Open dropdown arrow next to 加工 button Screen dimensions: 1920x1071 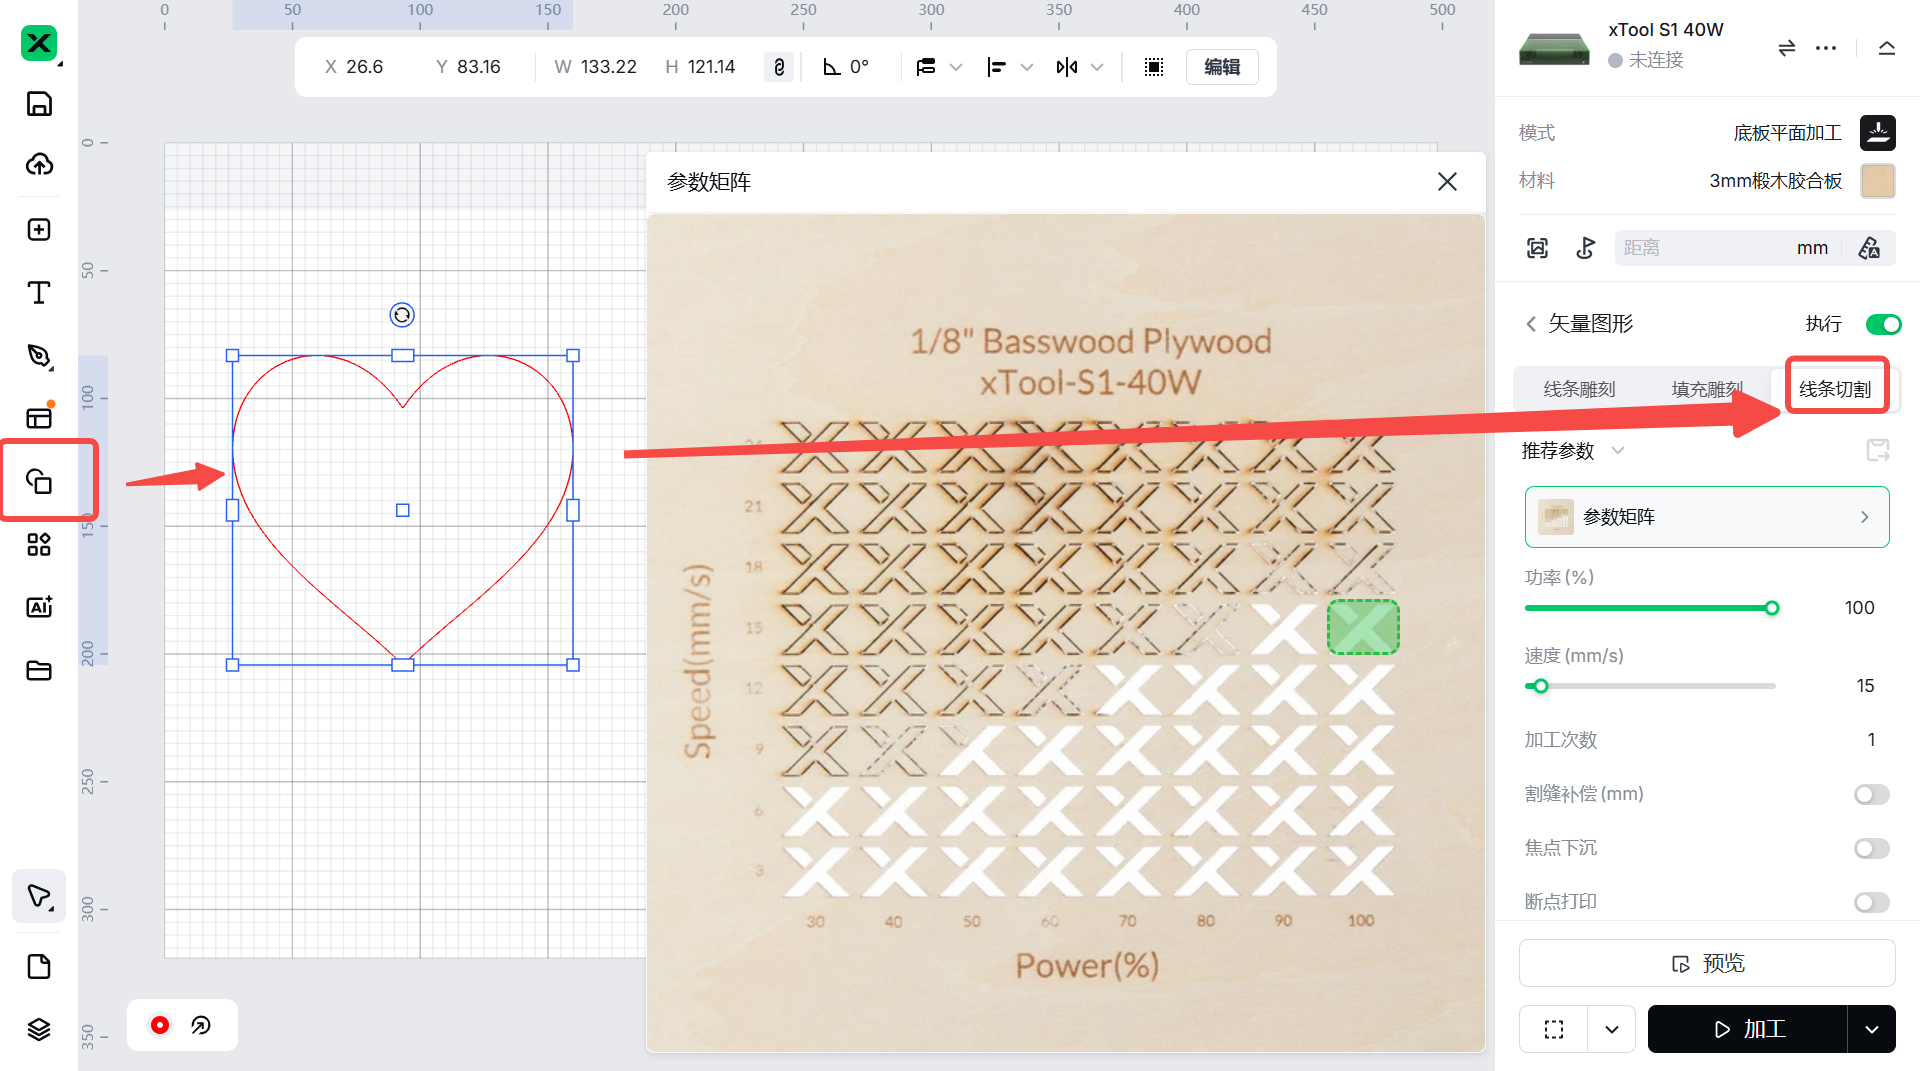pyautogui.click(x=1871, y=1029)
